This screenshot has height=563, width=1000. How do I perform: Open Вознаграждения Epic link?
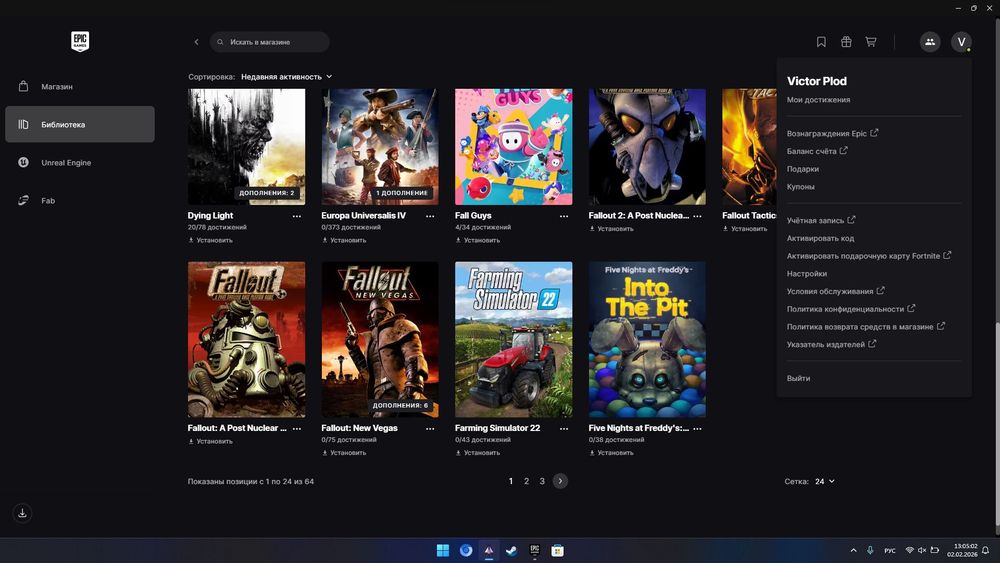click(832, 133)
